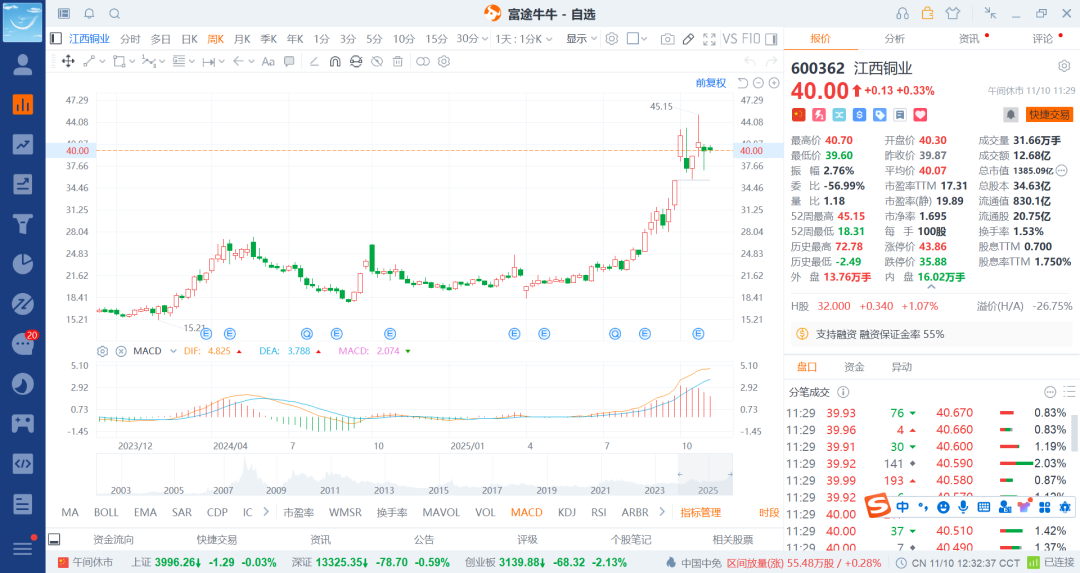Open the code brackets icon in sidebar
The width and height of the screenshot is (1080, 573).
pyautogui.click(x=23, y=463)
